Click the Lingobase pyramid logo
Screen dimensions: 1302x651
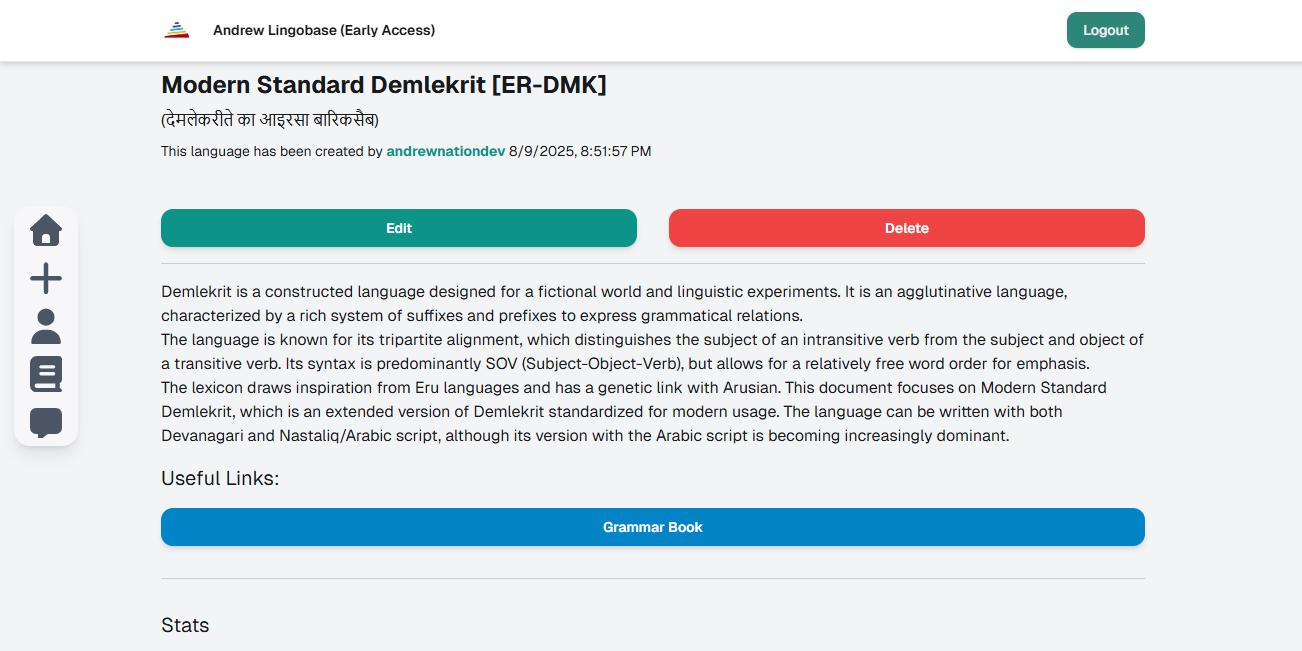(177, 30)
